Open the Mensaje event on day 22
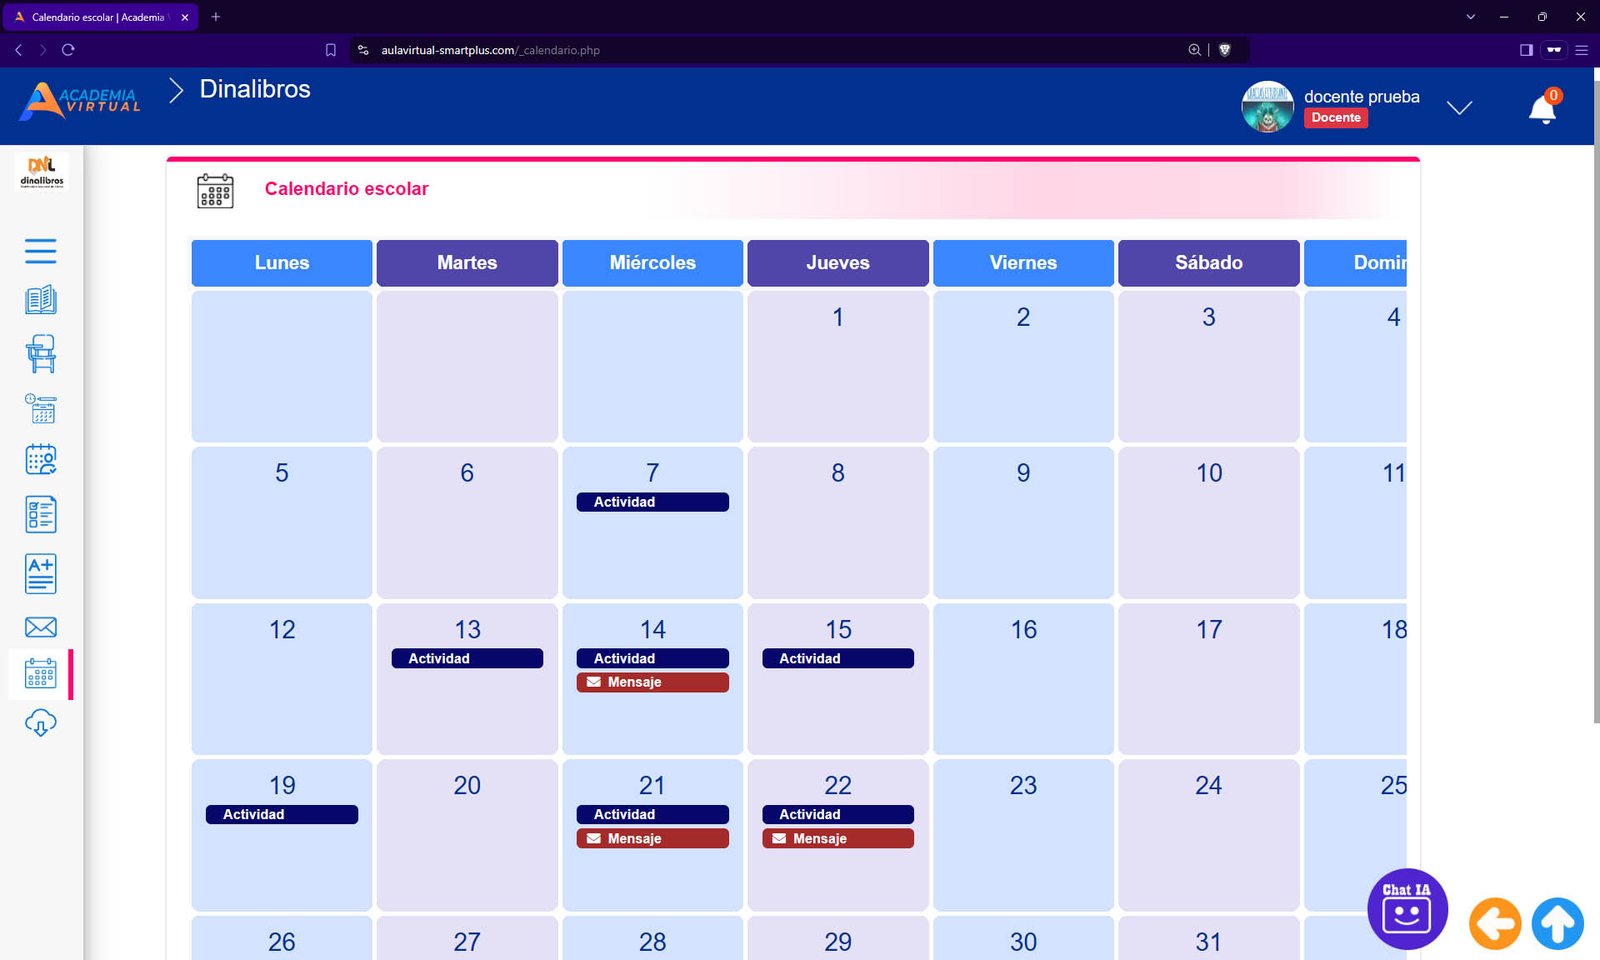Viewport: 1600px width, 960px height. point(838,838)
